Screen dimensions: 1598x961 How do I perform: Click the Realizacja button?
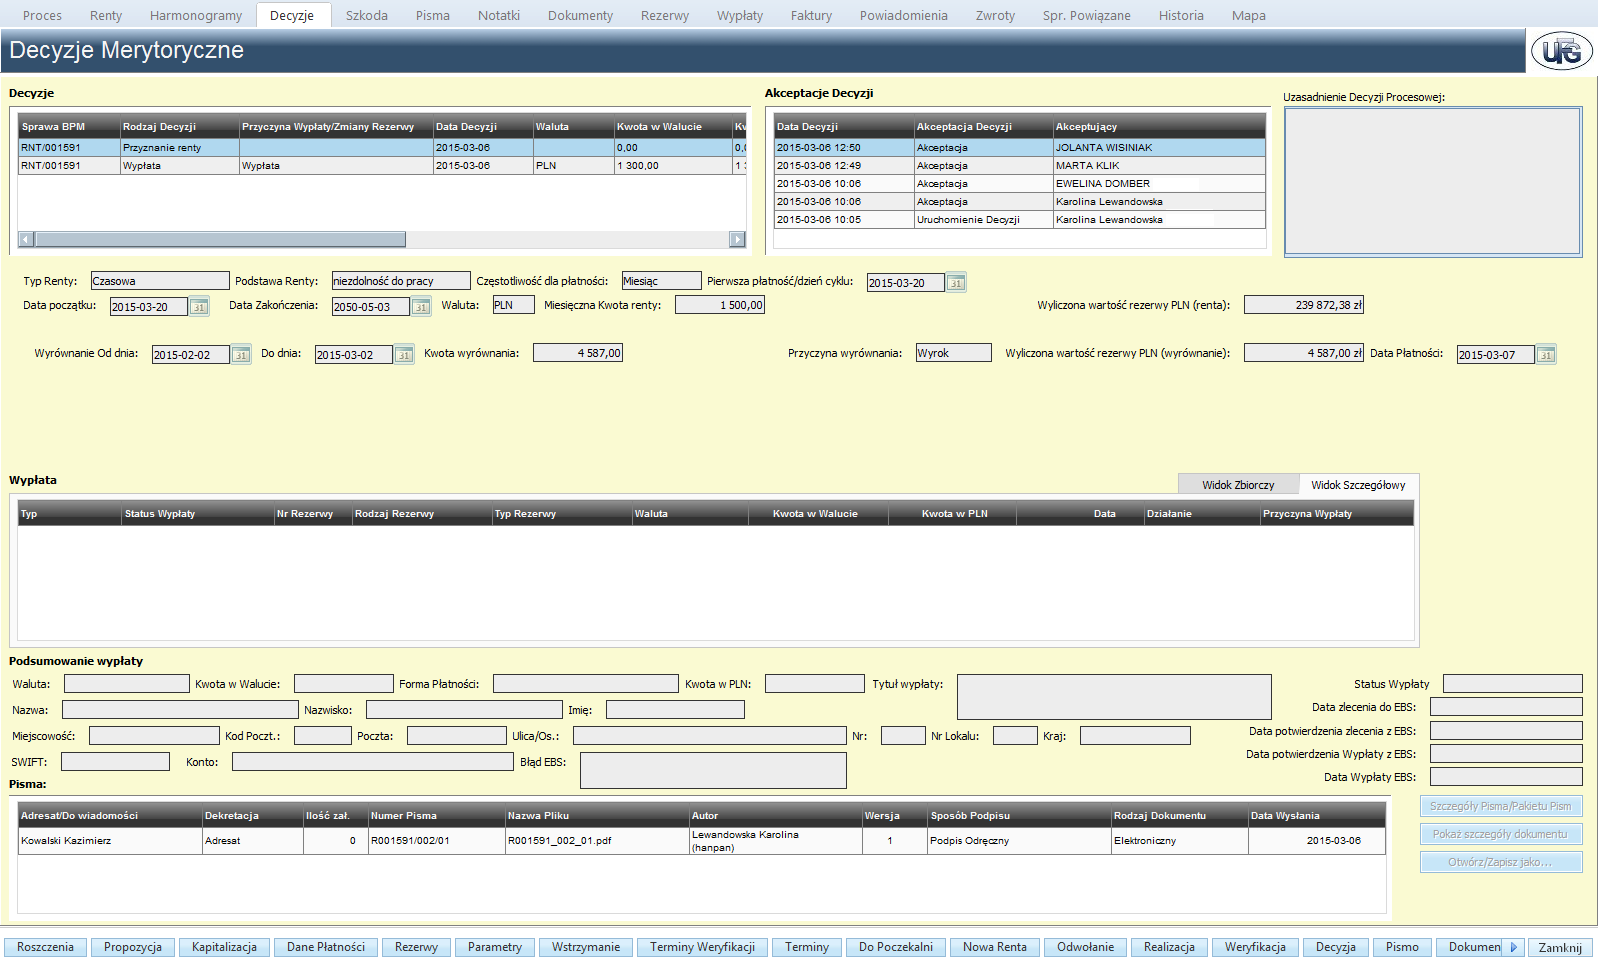click(1169, 947)
